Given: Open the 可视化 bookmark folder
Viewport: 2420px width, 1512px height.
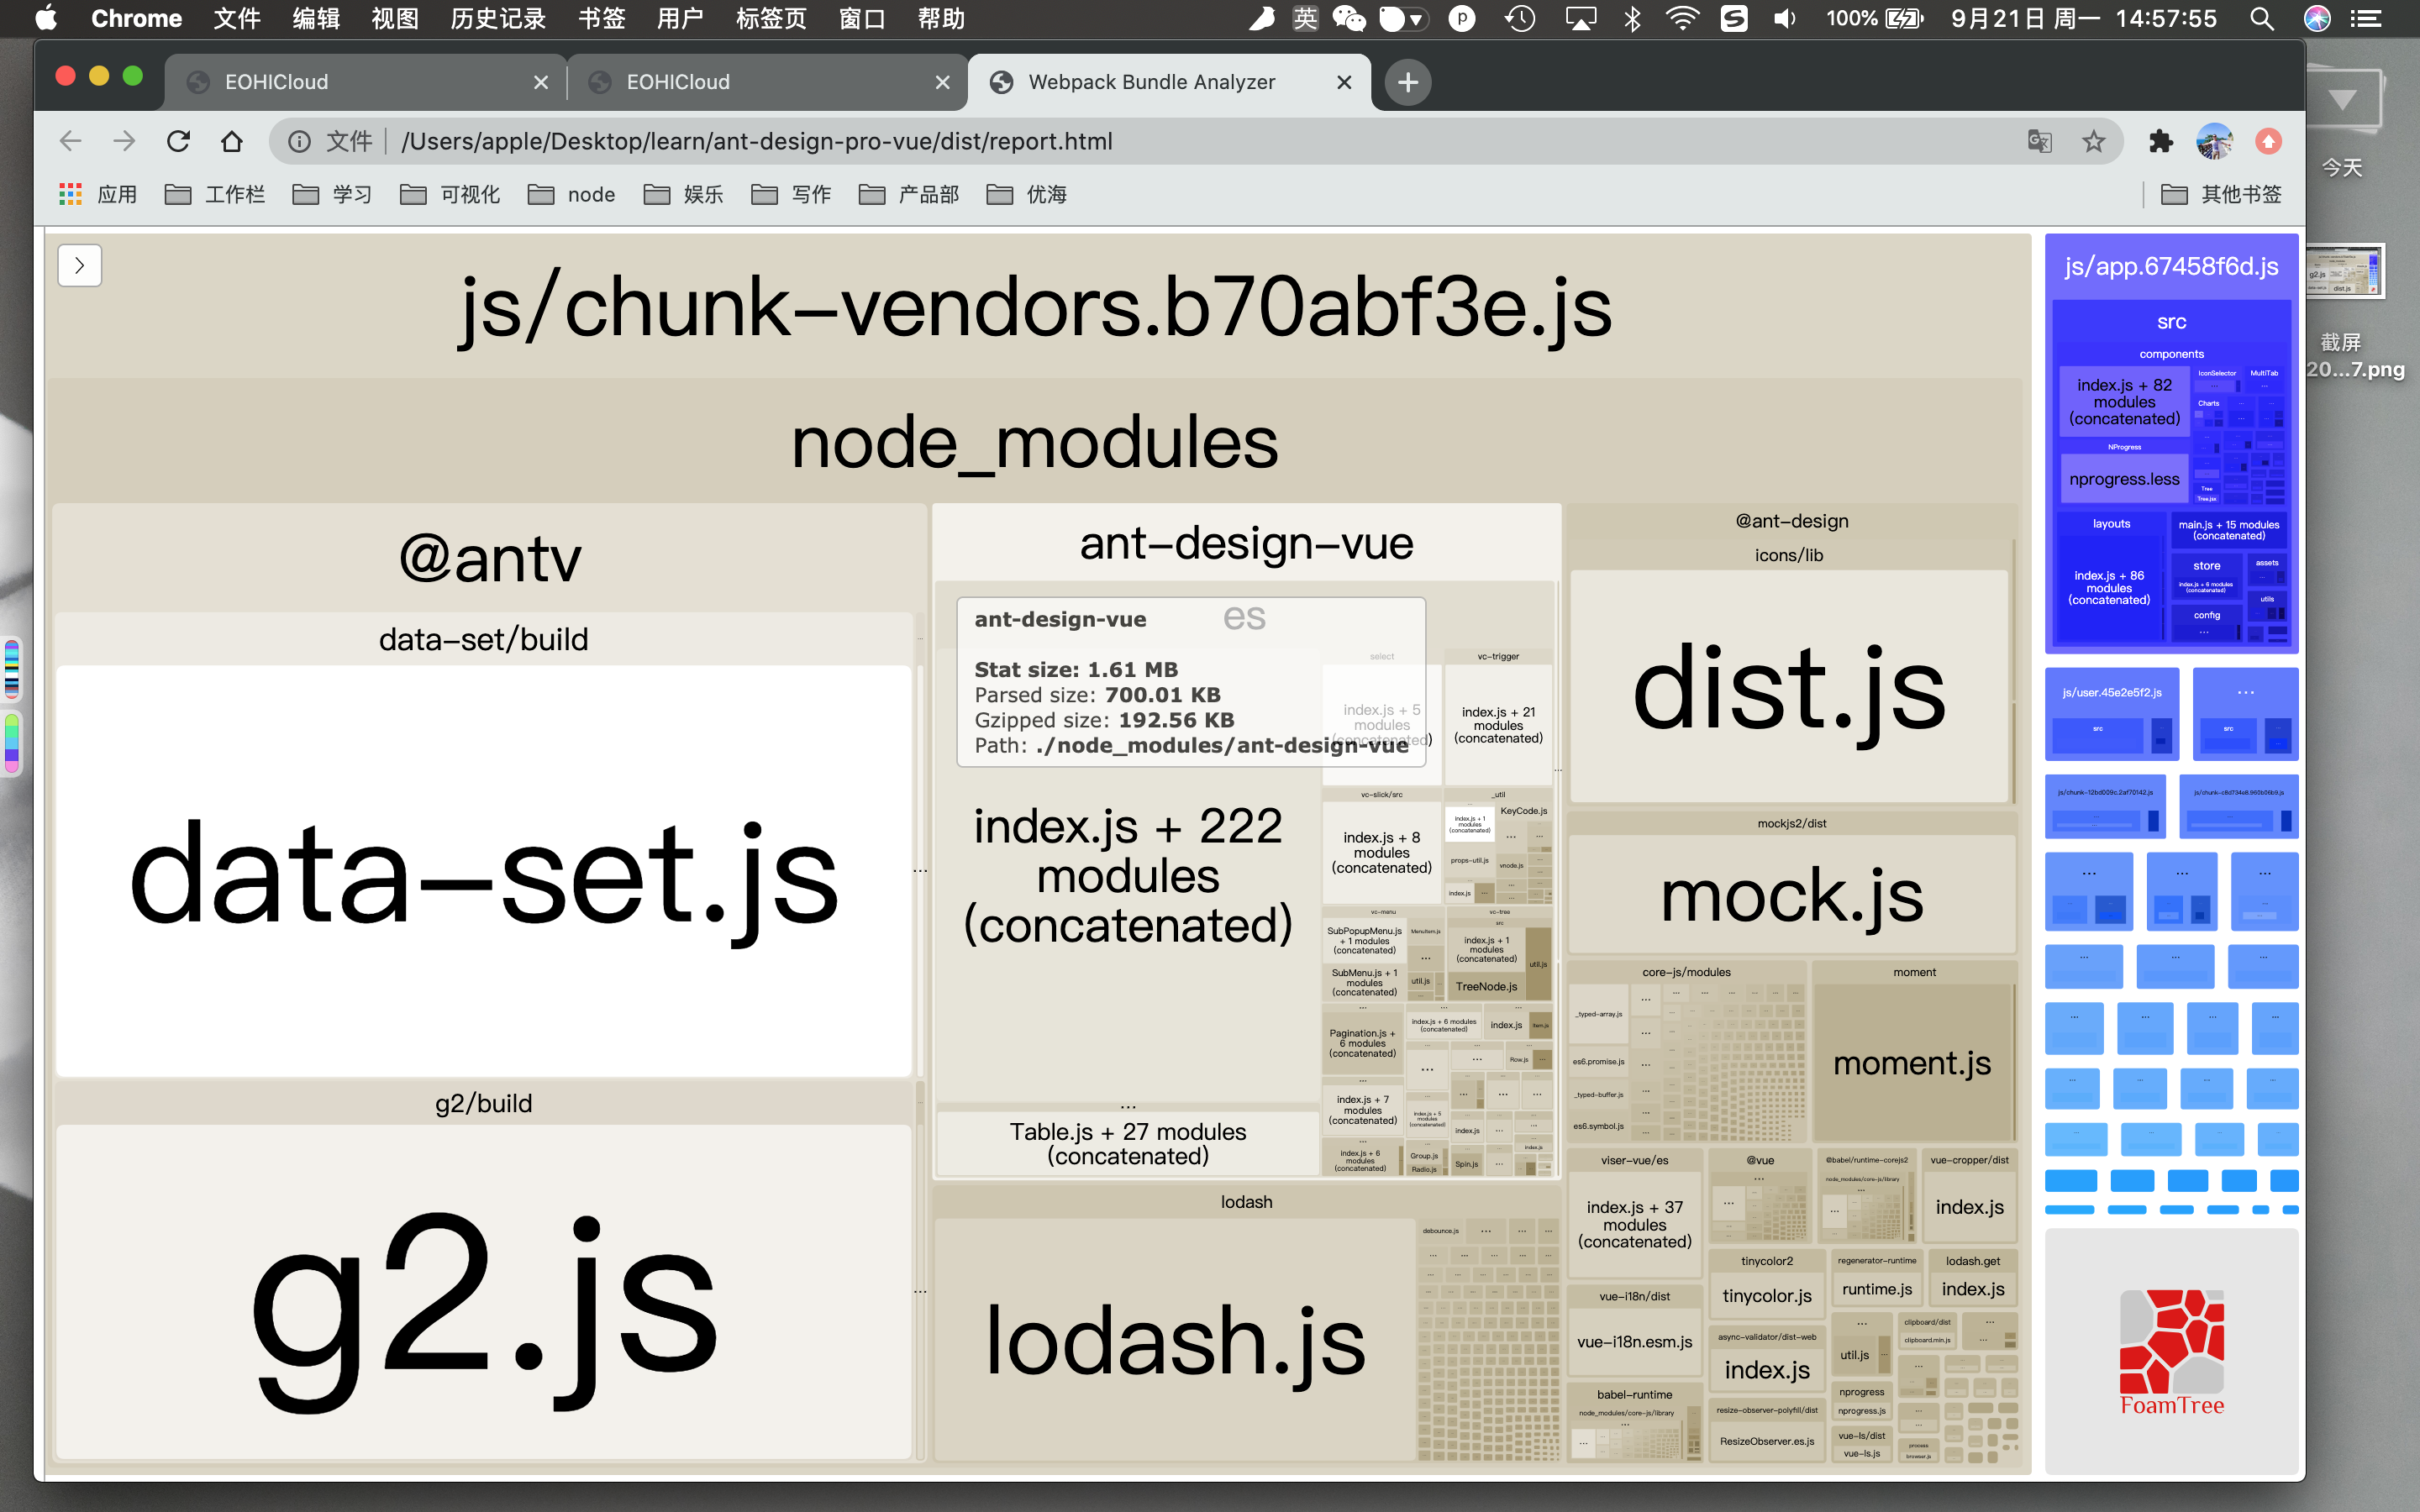Looking at the screenshot, I should pos(450,194).
